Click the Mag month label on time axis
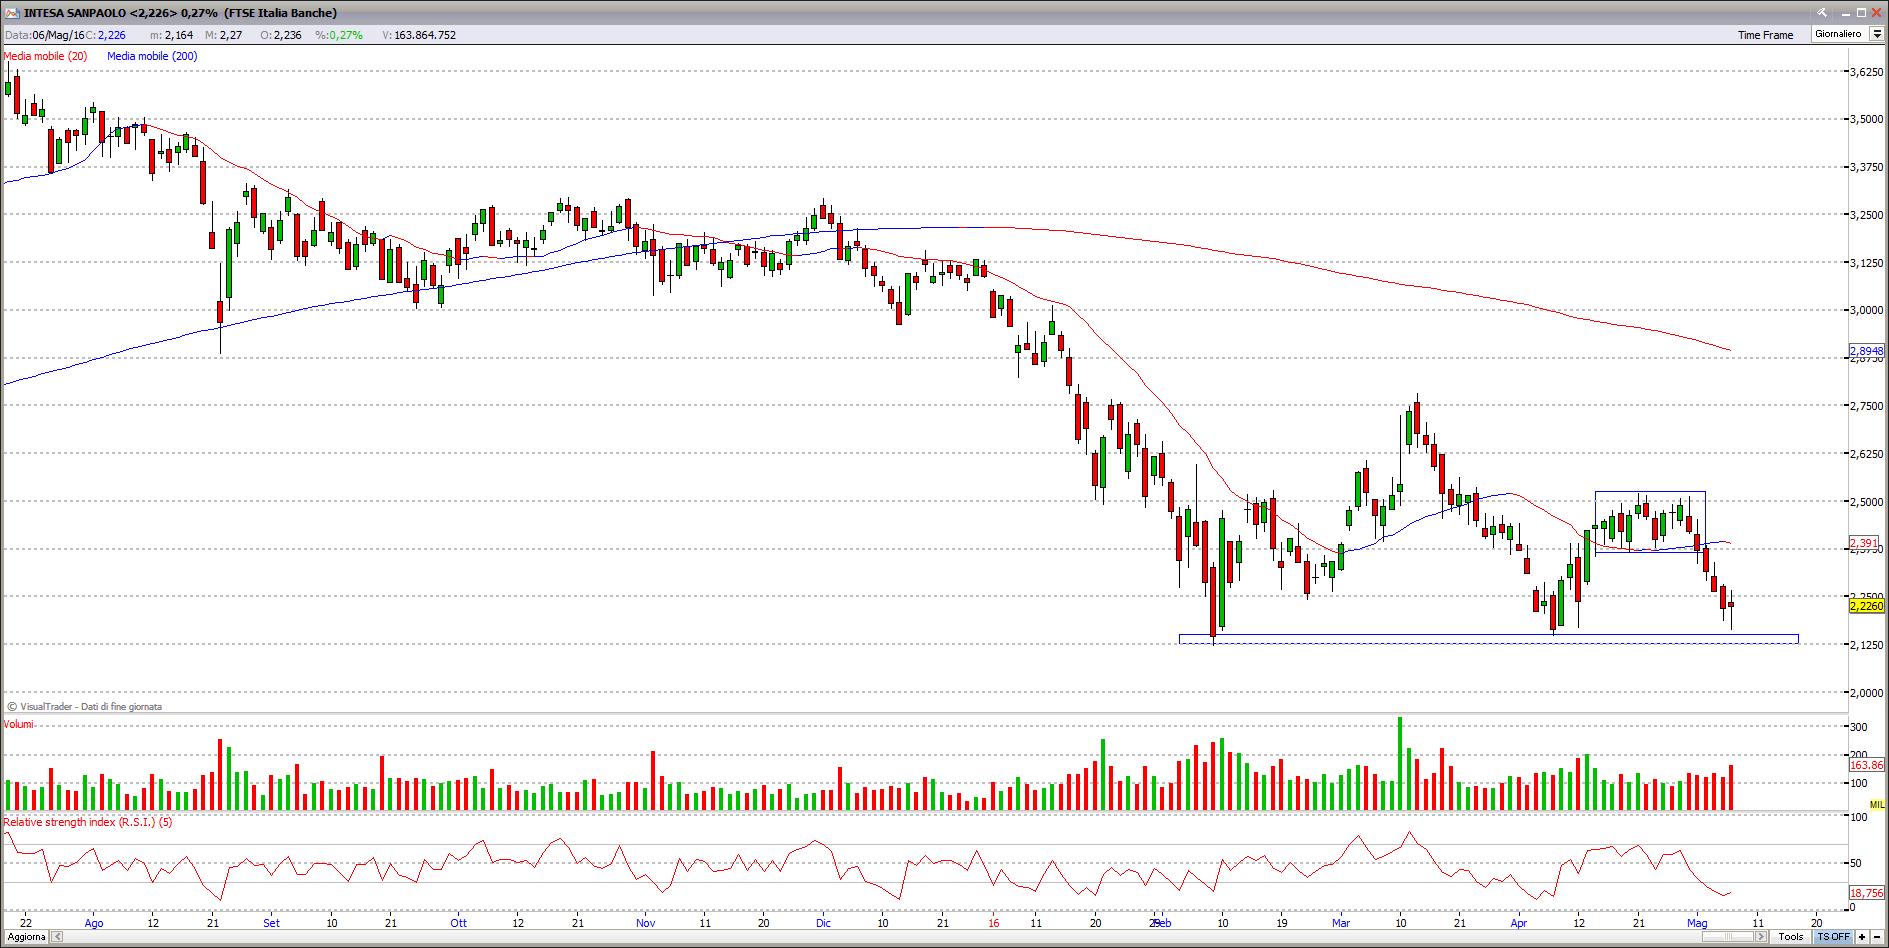 pos(1697,923)
